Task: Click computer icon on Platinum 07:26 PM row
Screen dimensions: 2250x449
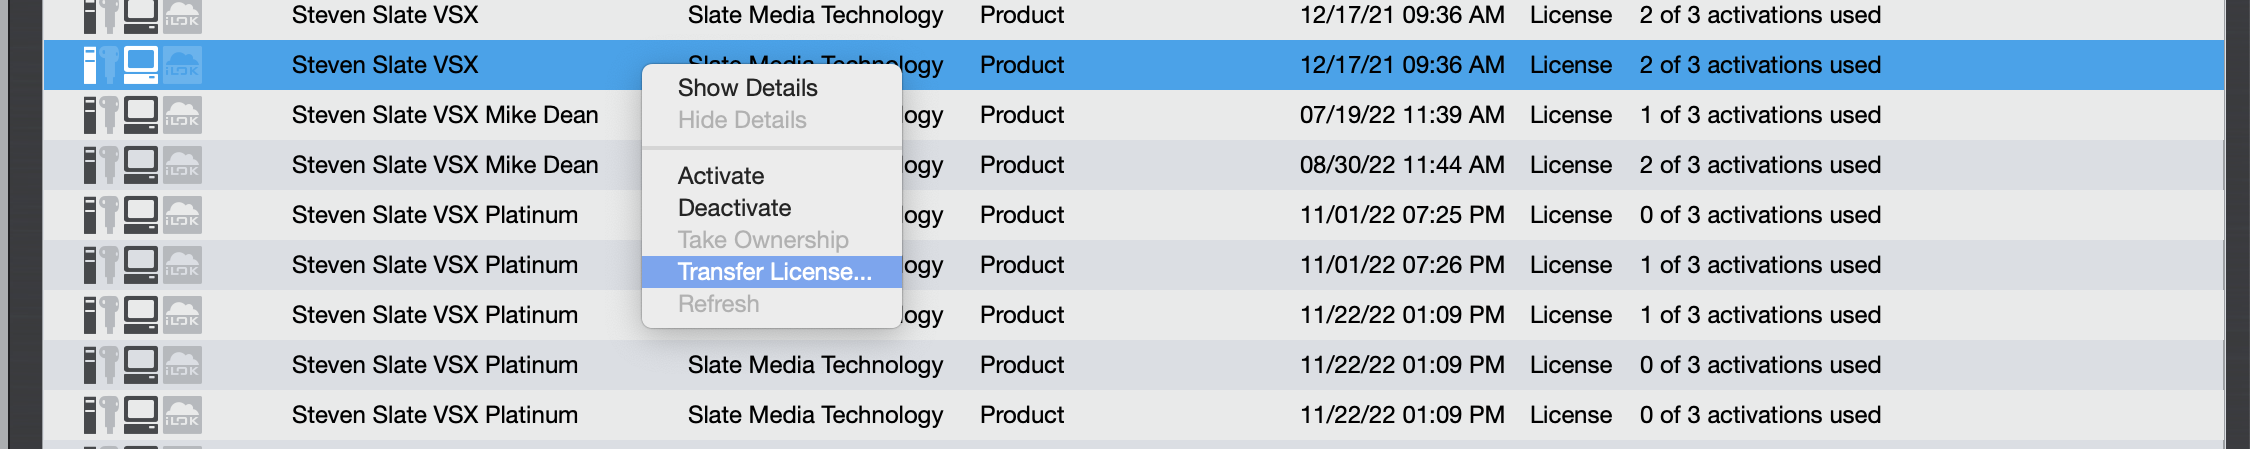Action: pyautogui.click(x=141, y=265)
